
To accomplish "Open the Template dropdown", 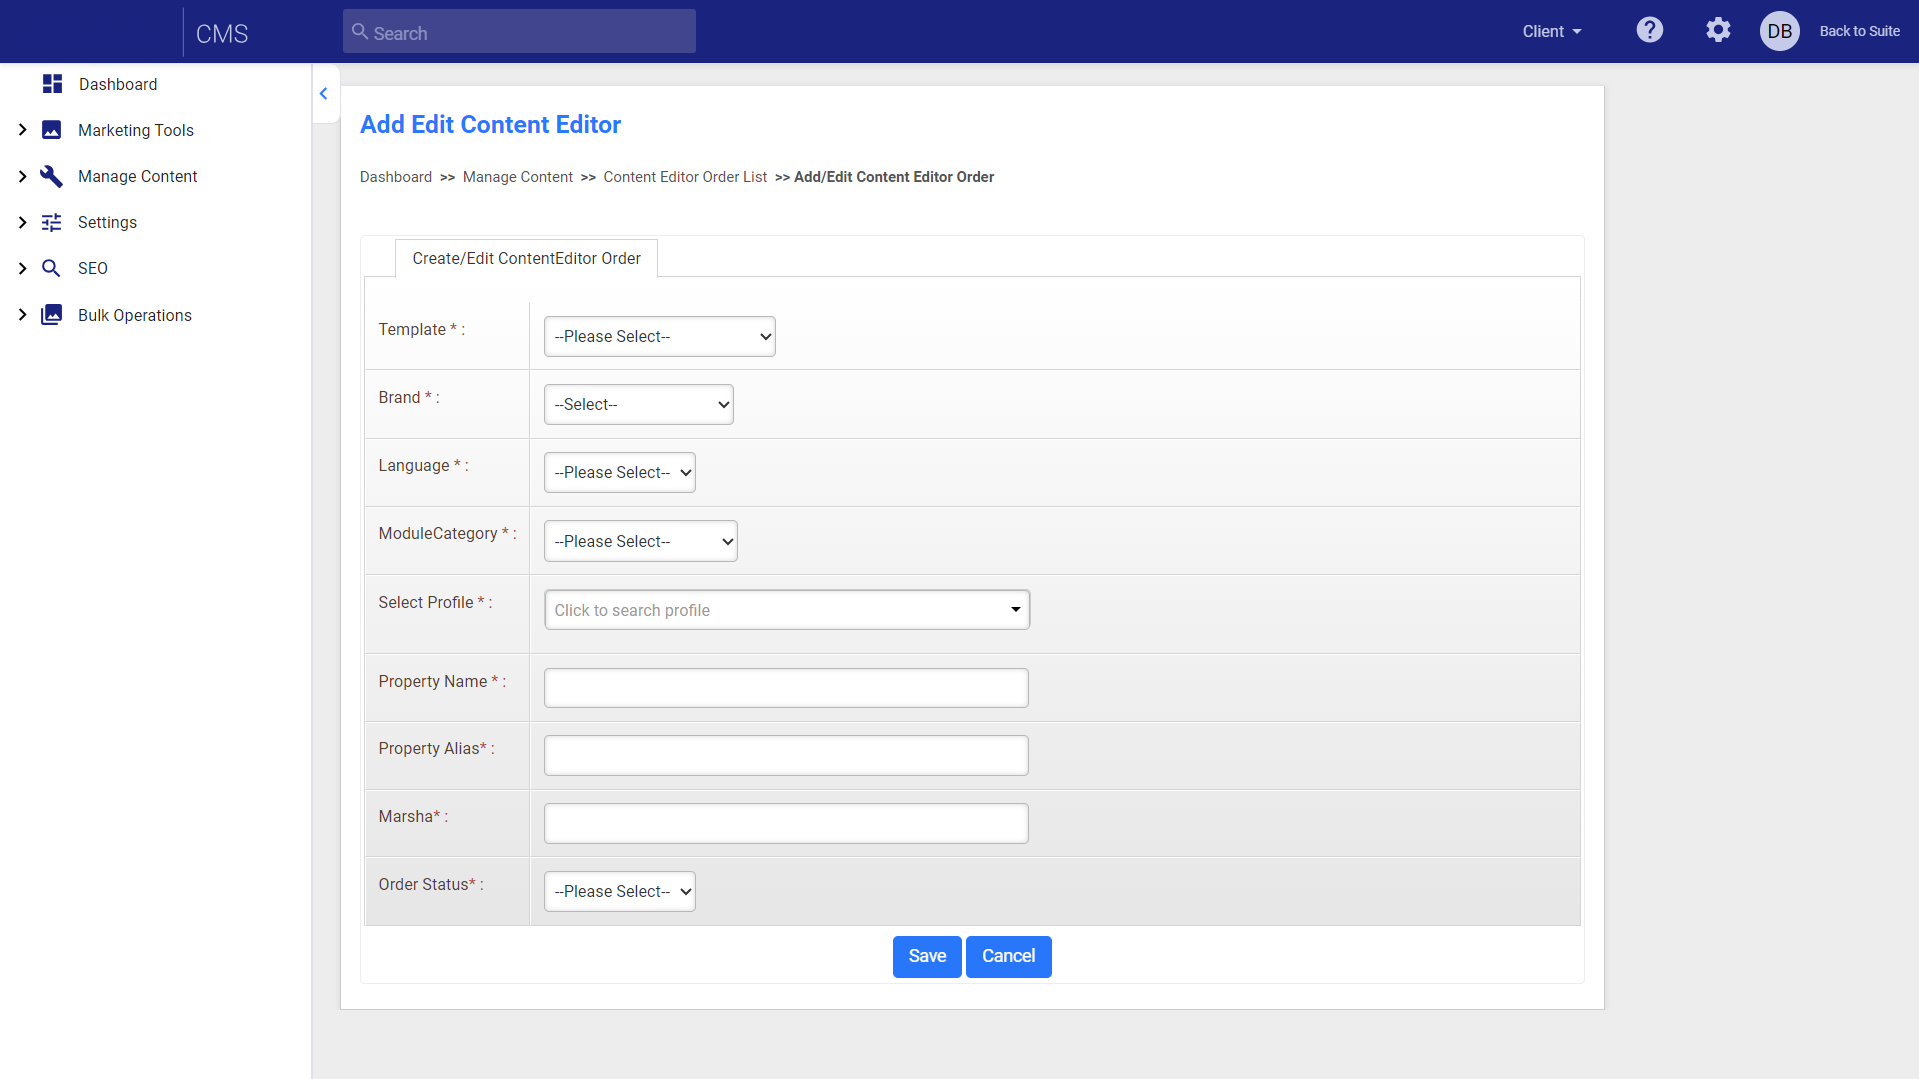I will pyautogui.click(x=660, y=336).
